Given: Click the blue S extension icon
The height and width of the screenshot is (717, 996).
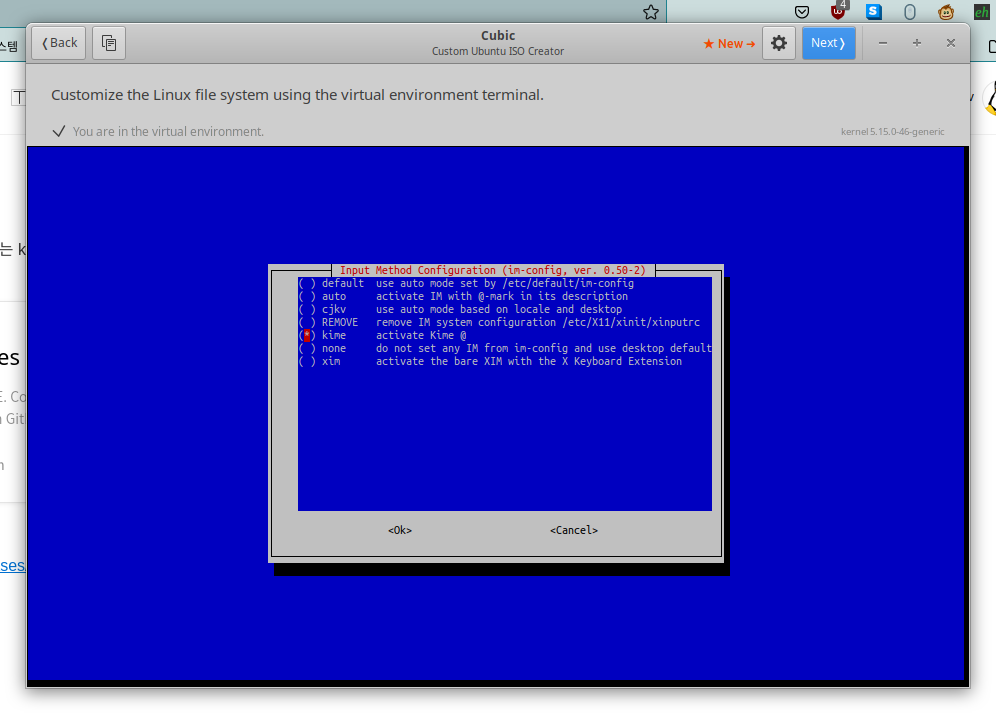Looking at the screenshot, I should [x=874, y=11].
